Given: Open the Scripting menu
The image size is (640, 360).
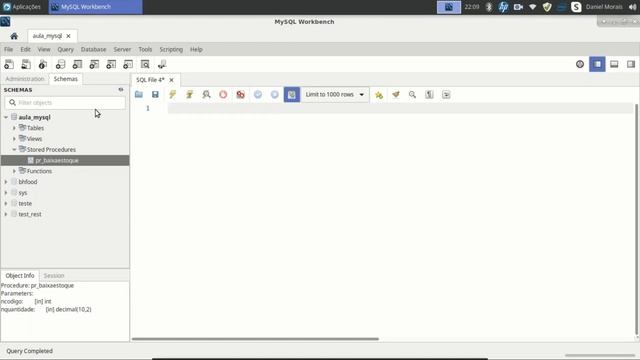Looking at the screenshot, I should click(171, 49).
